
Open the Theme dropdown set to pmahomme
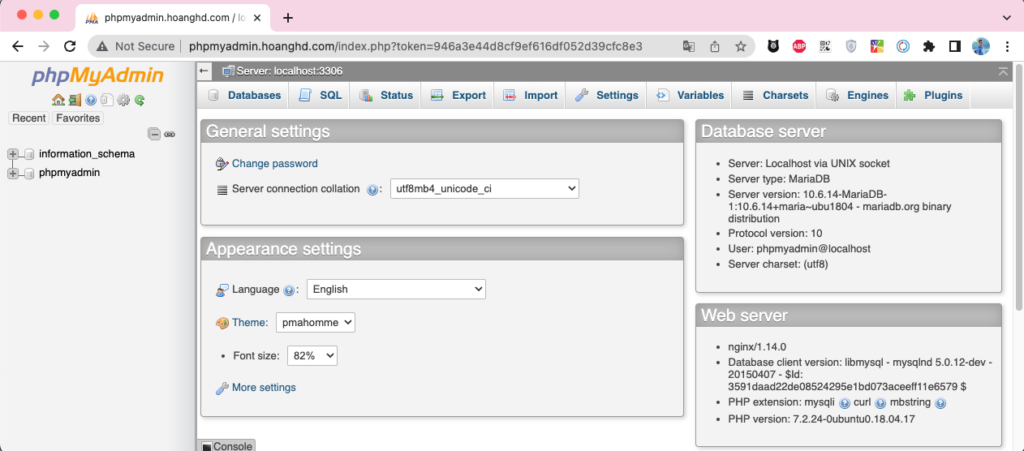click(x=315, y=322)
